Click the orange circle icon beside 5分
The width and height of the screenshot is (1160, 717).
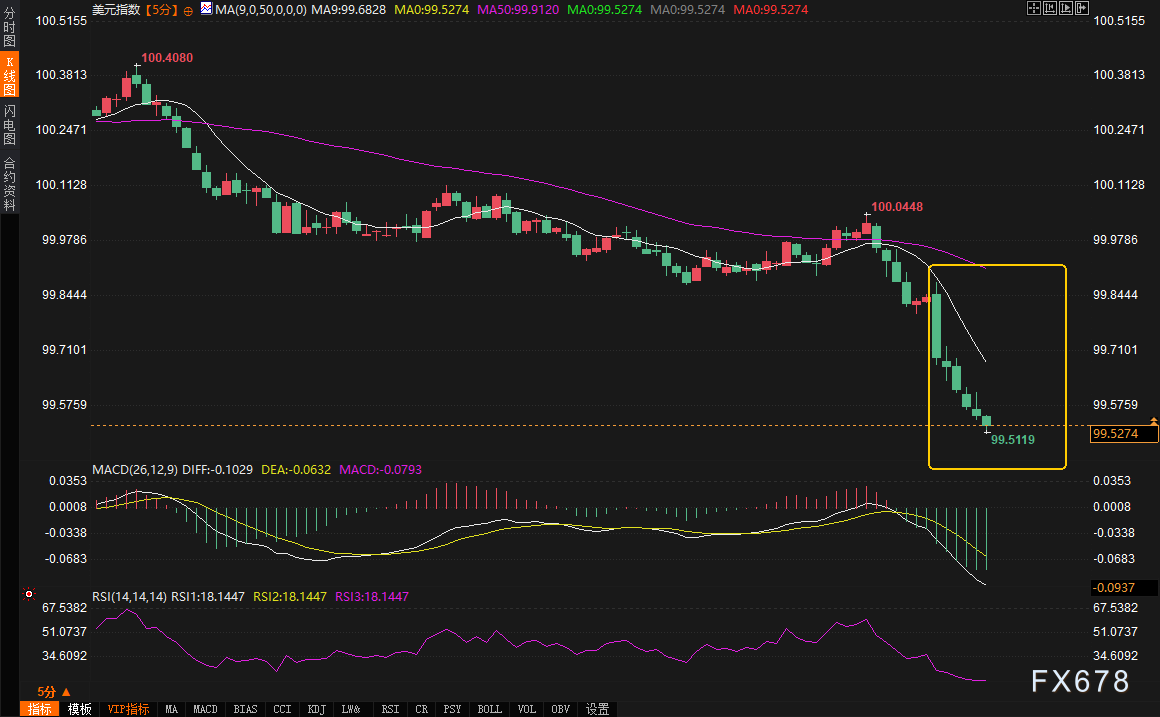click(x=190, y=8)
